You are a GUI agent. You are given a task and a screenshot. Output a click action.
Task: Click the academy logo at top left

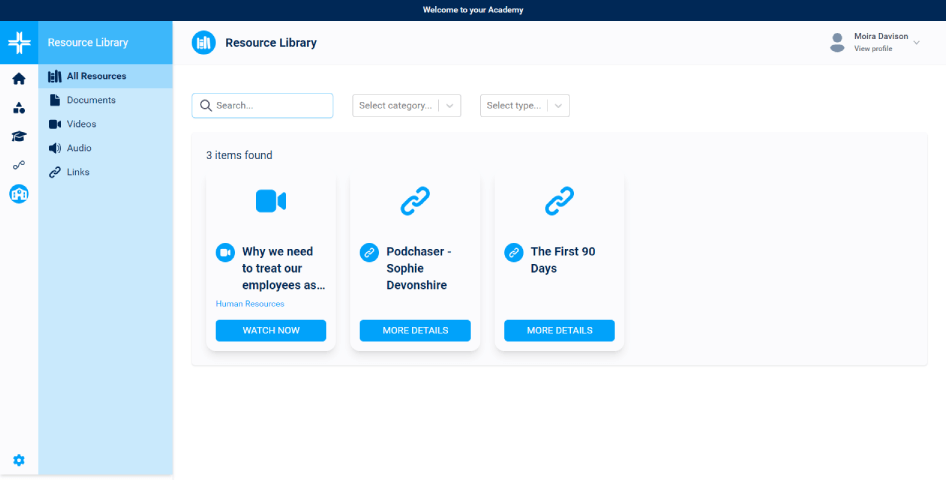(19, 43)
